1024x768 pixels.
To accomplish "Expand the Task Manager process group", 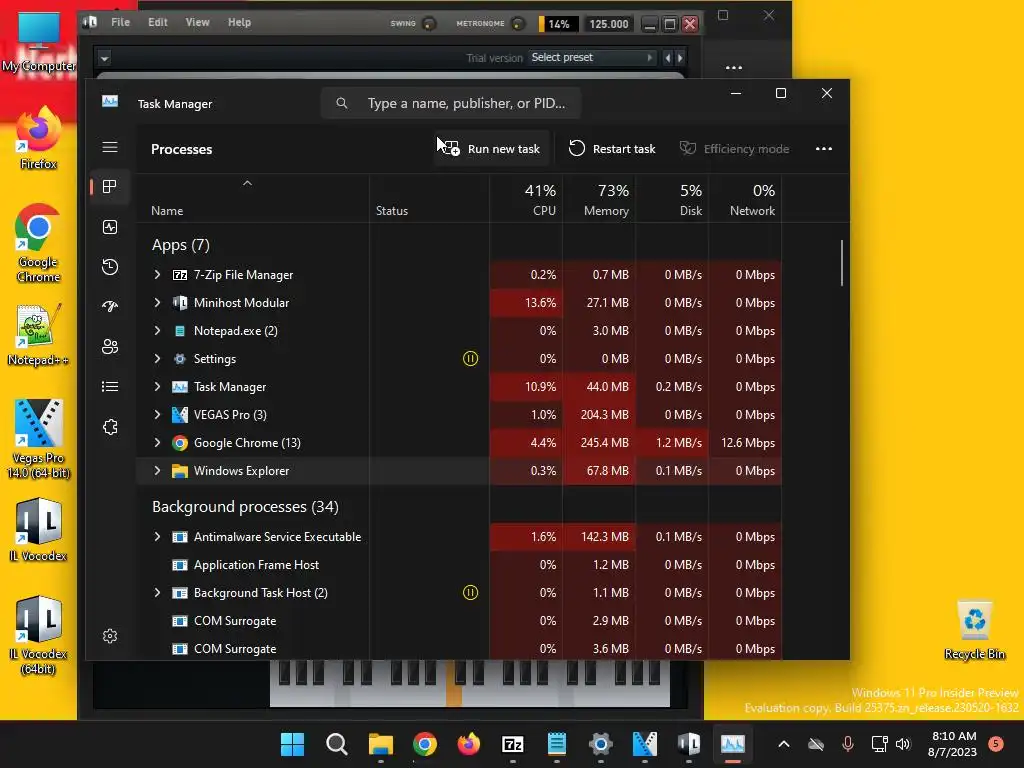I will click(x=157, y=387).
